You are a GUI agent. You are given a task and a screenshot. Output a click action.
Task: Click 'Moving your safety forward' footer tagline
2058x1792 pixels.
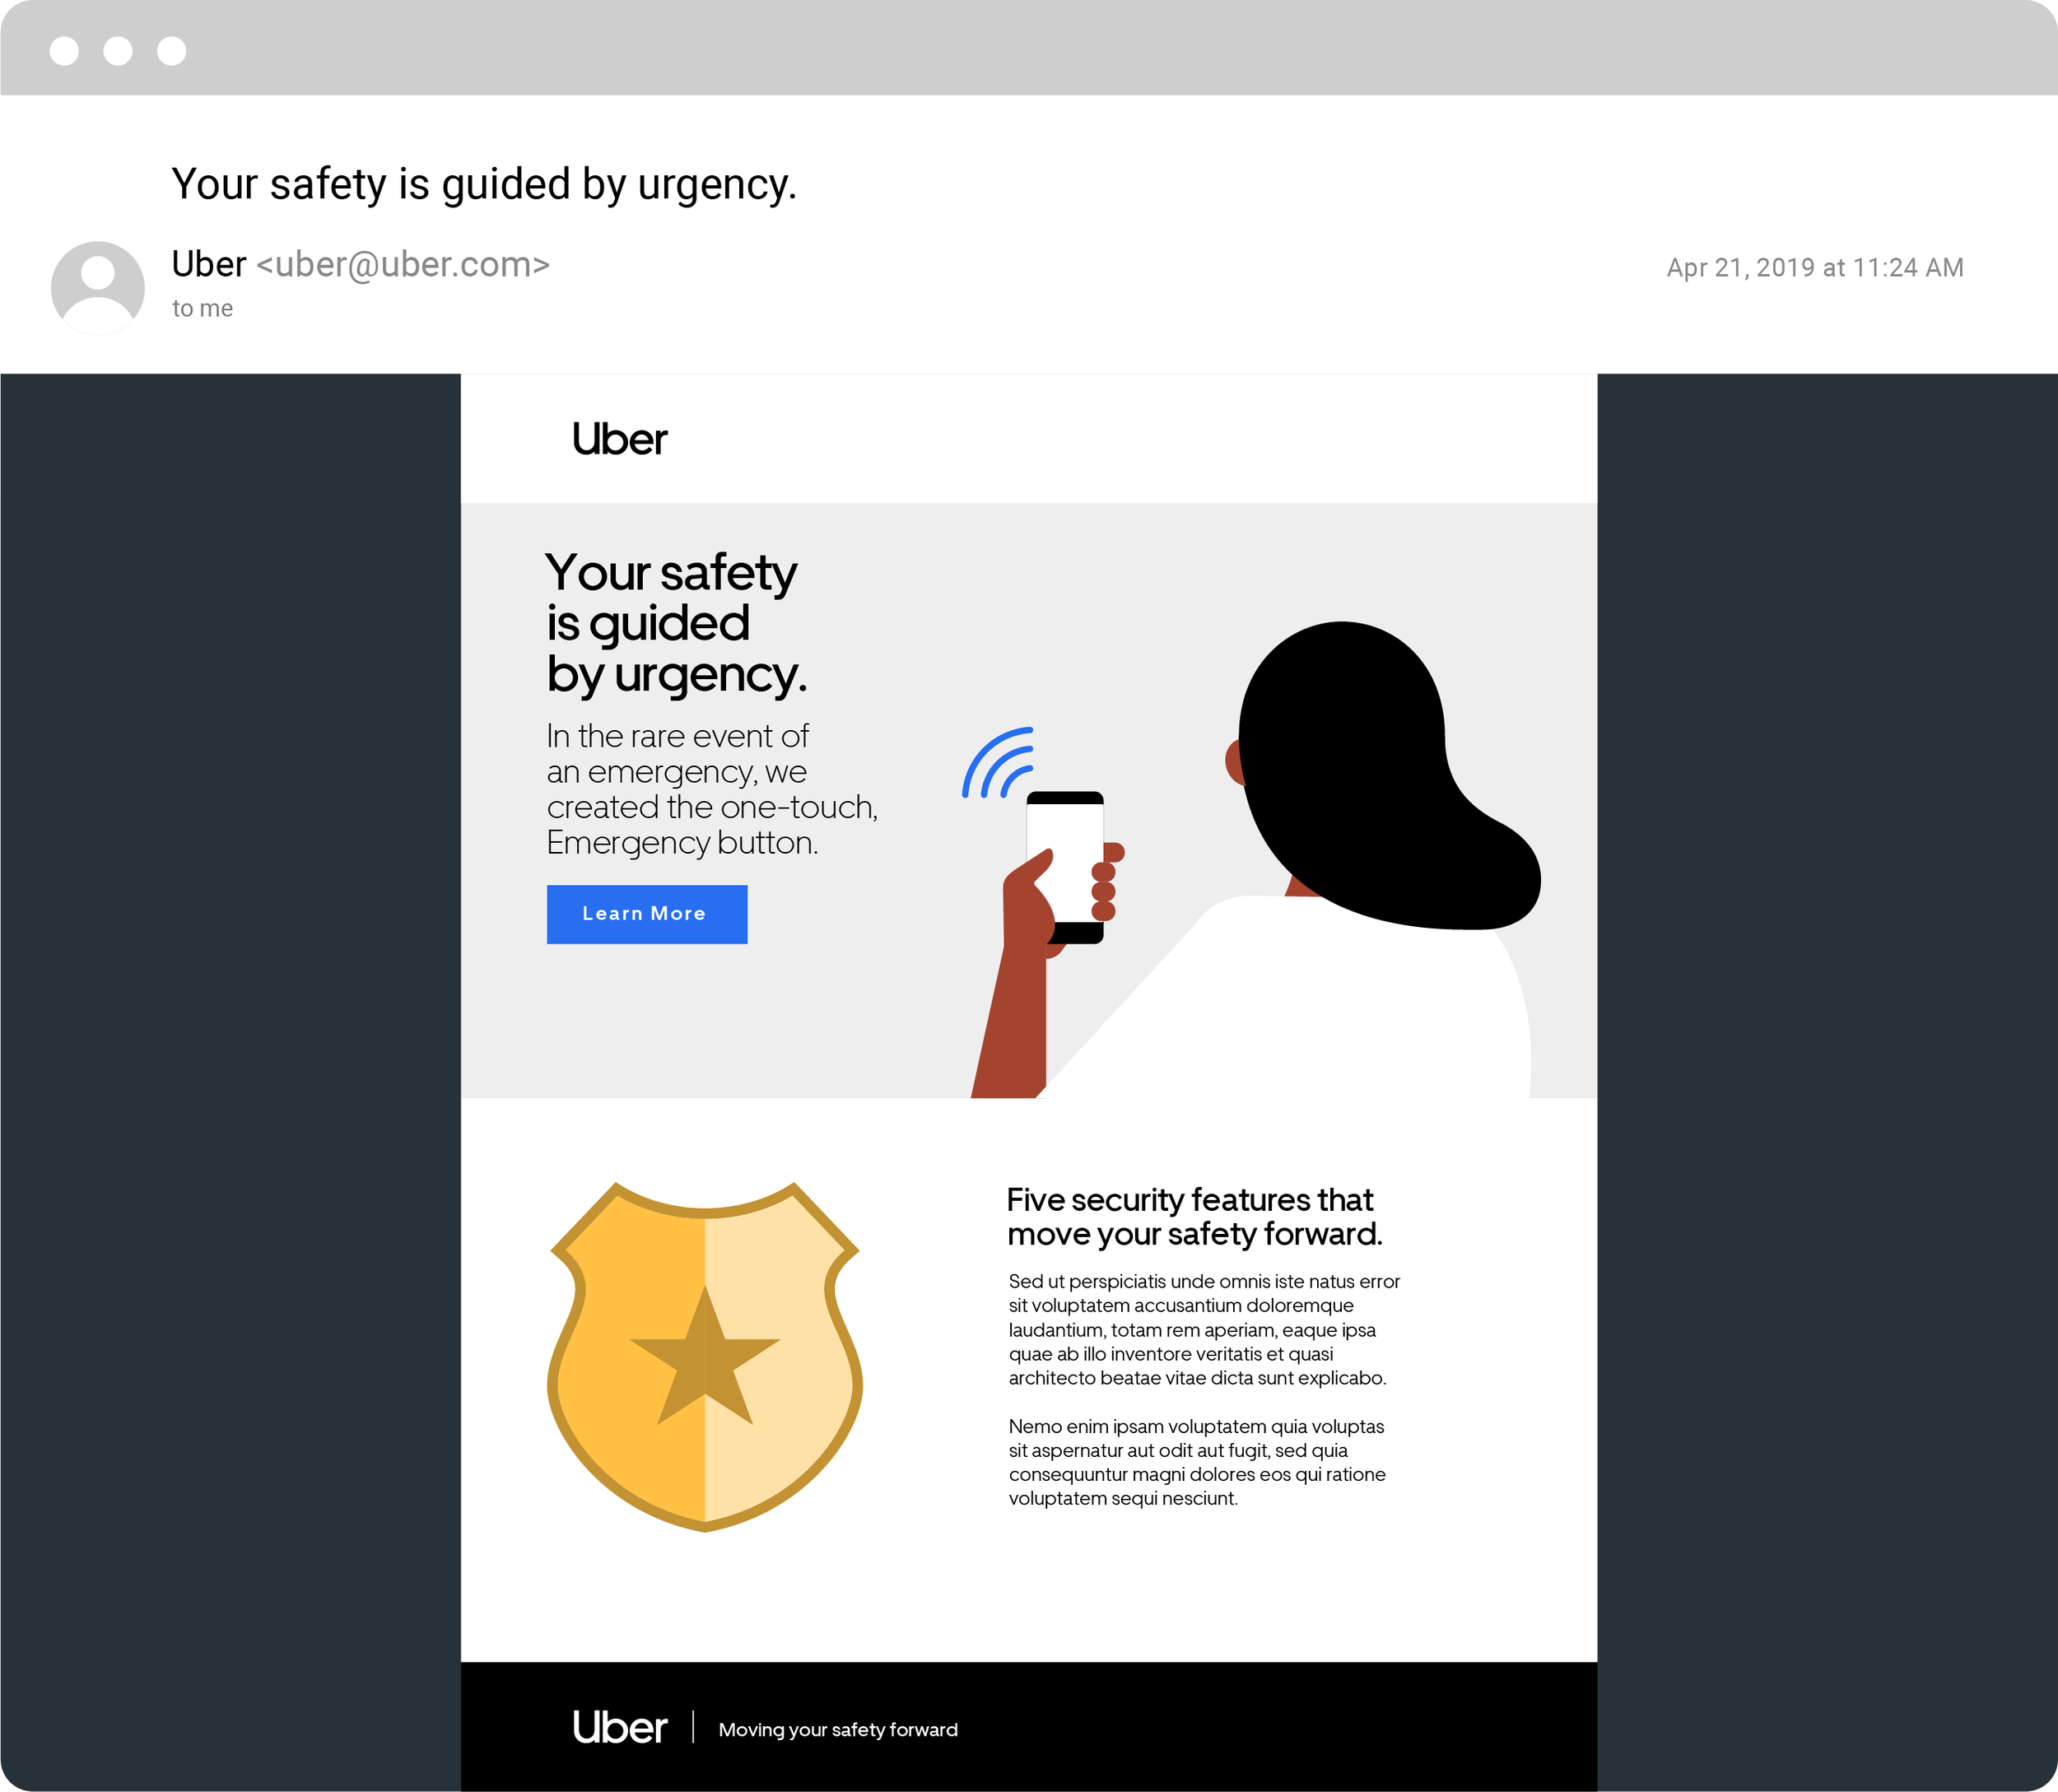(x=838, y=1729)
